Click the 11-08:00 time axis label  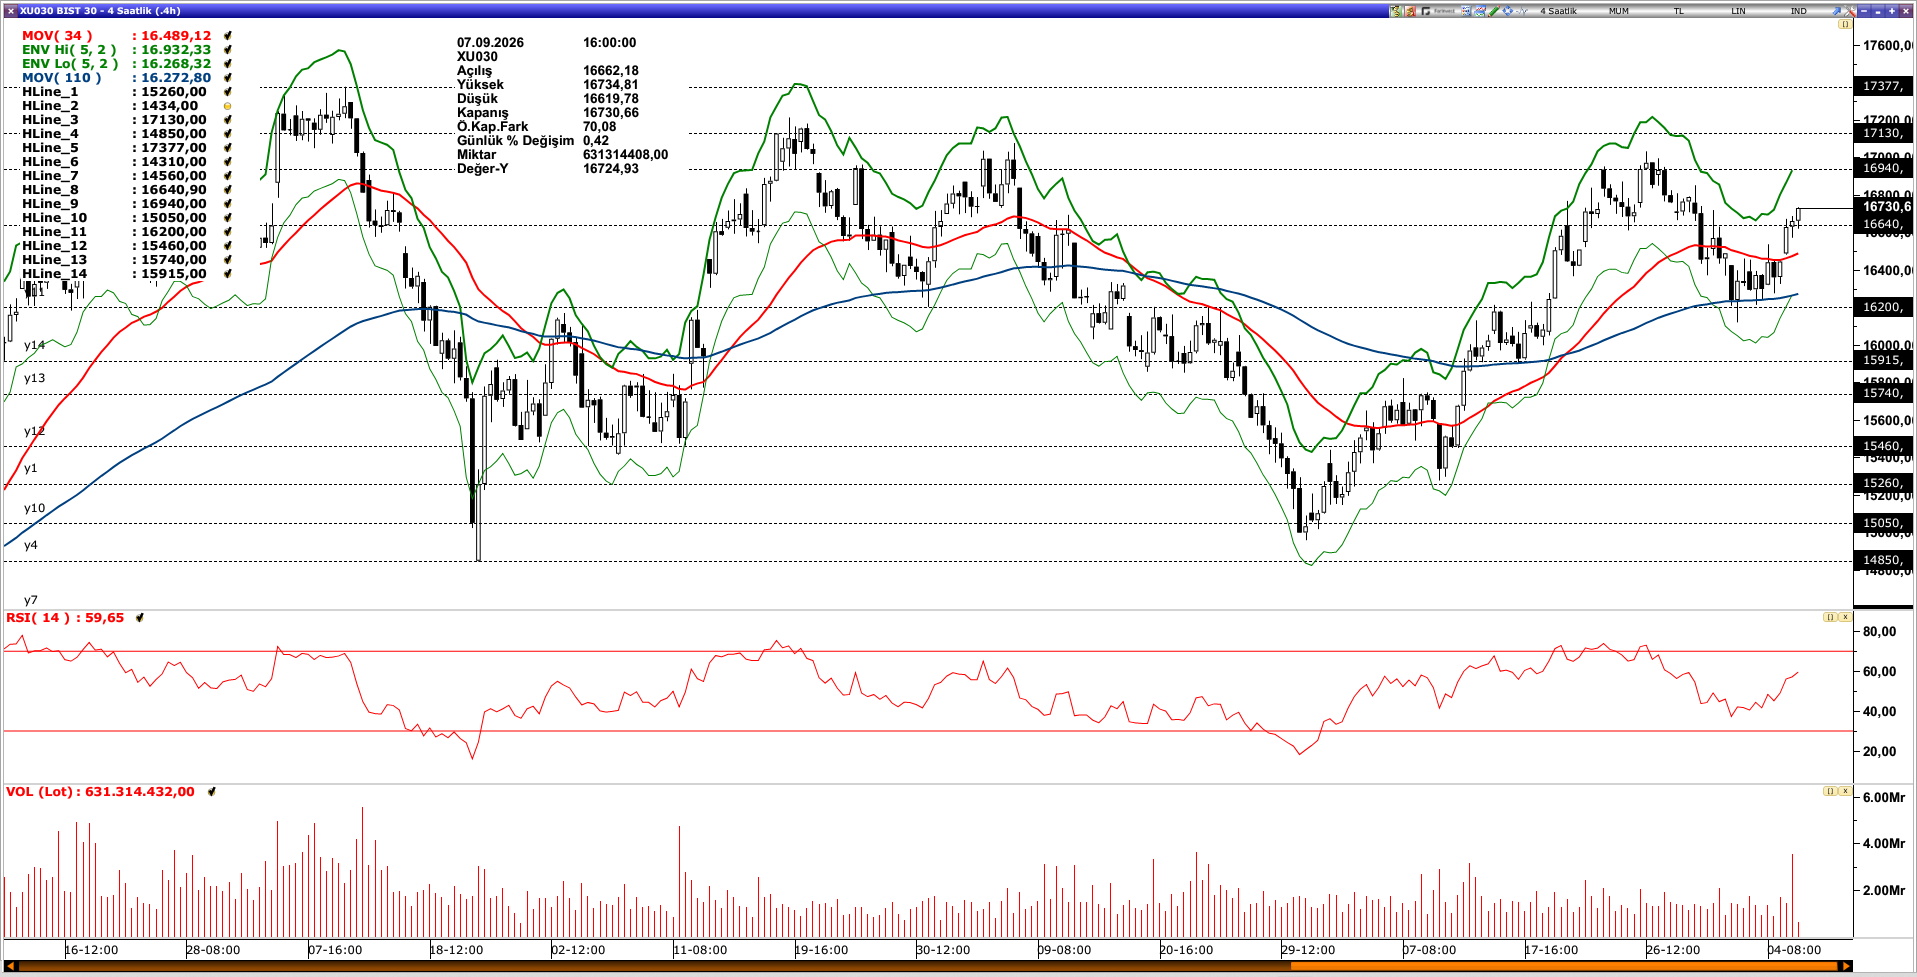[x=700, y=950]
